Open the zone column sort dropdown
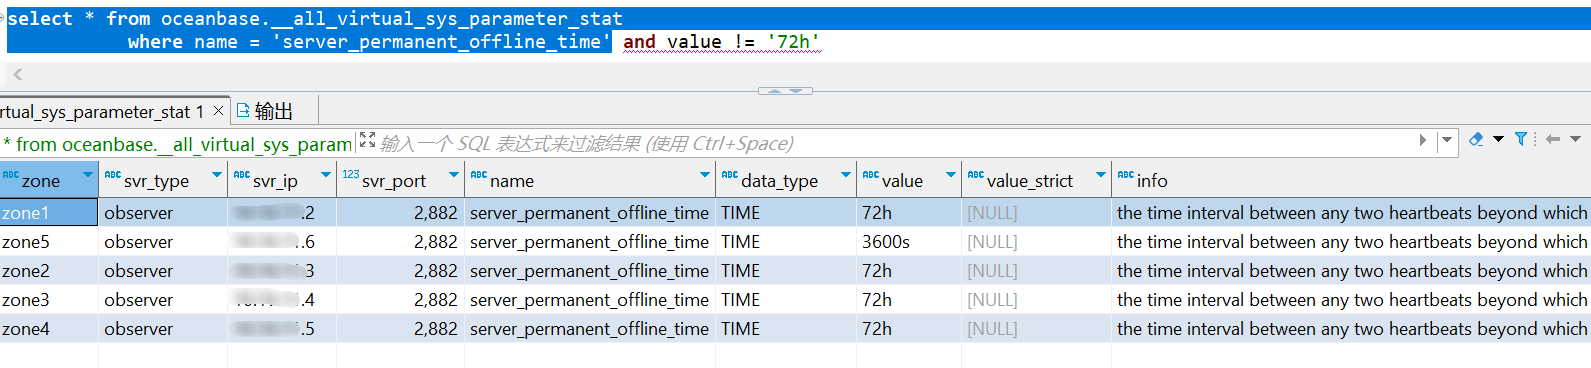 (88, 175)
